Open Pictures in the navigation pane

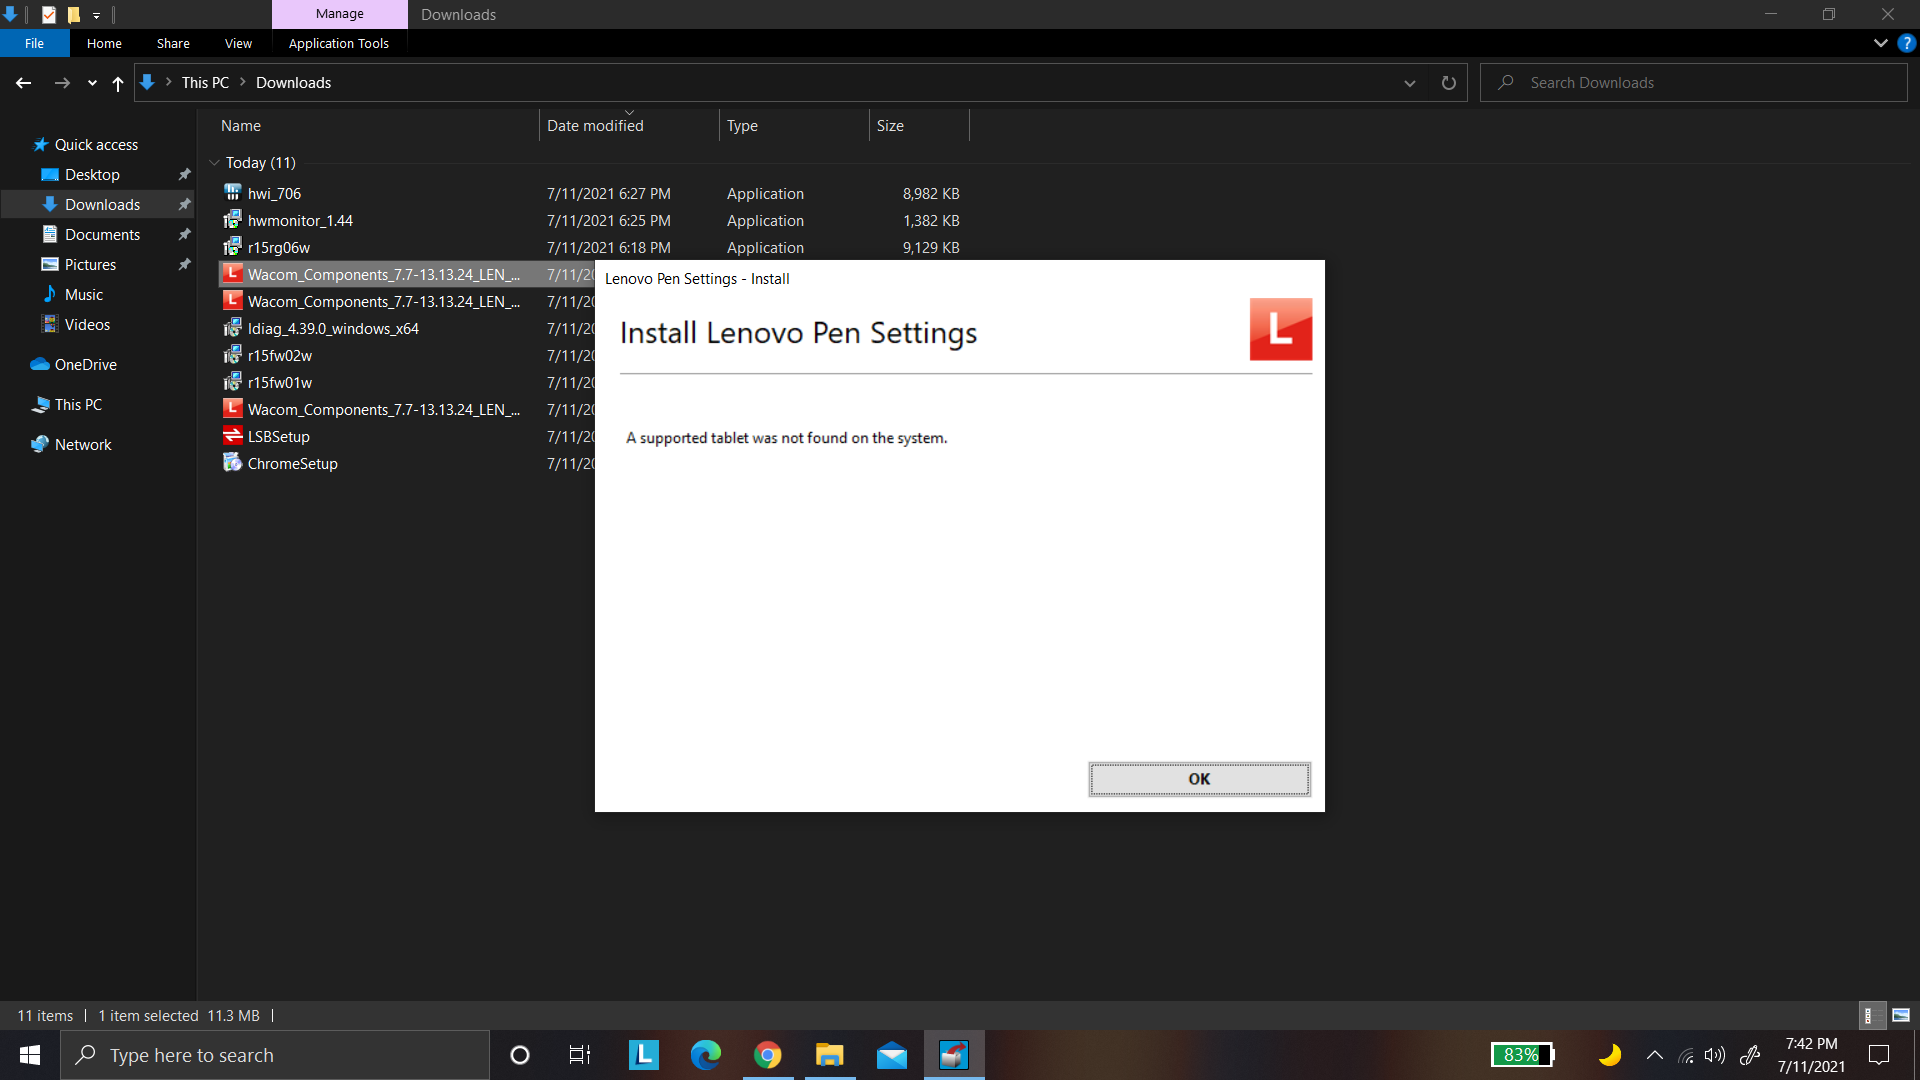[90, 265]
